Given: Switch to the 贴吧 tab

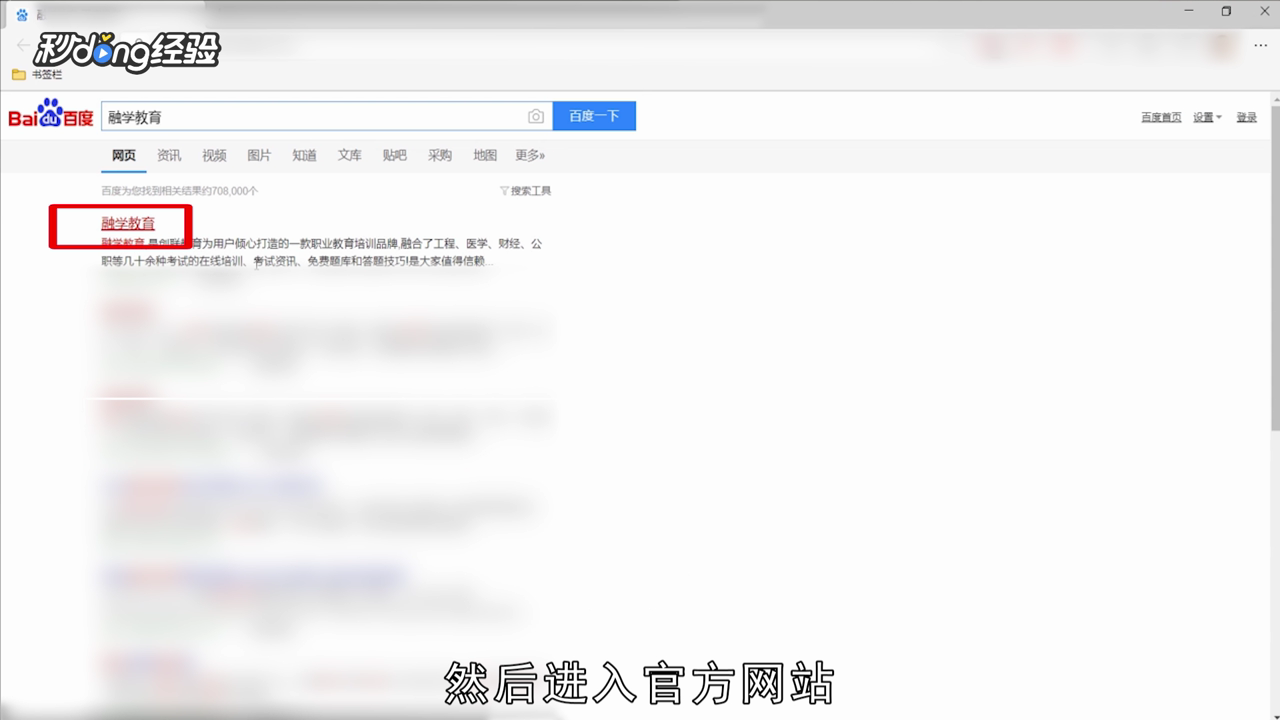Looking at the screenshot, I should coord(394,155).
